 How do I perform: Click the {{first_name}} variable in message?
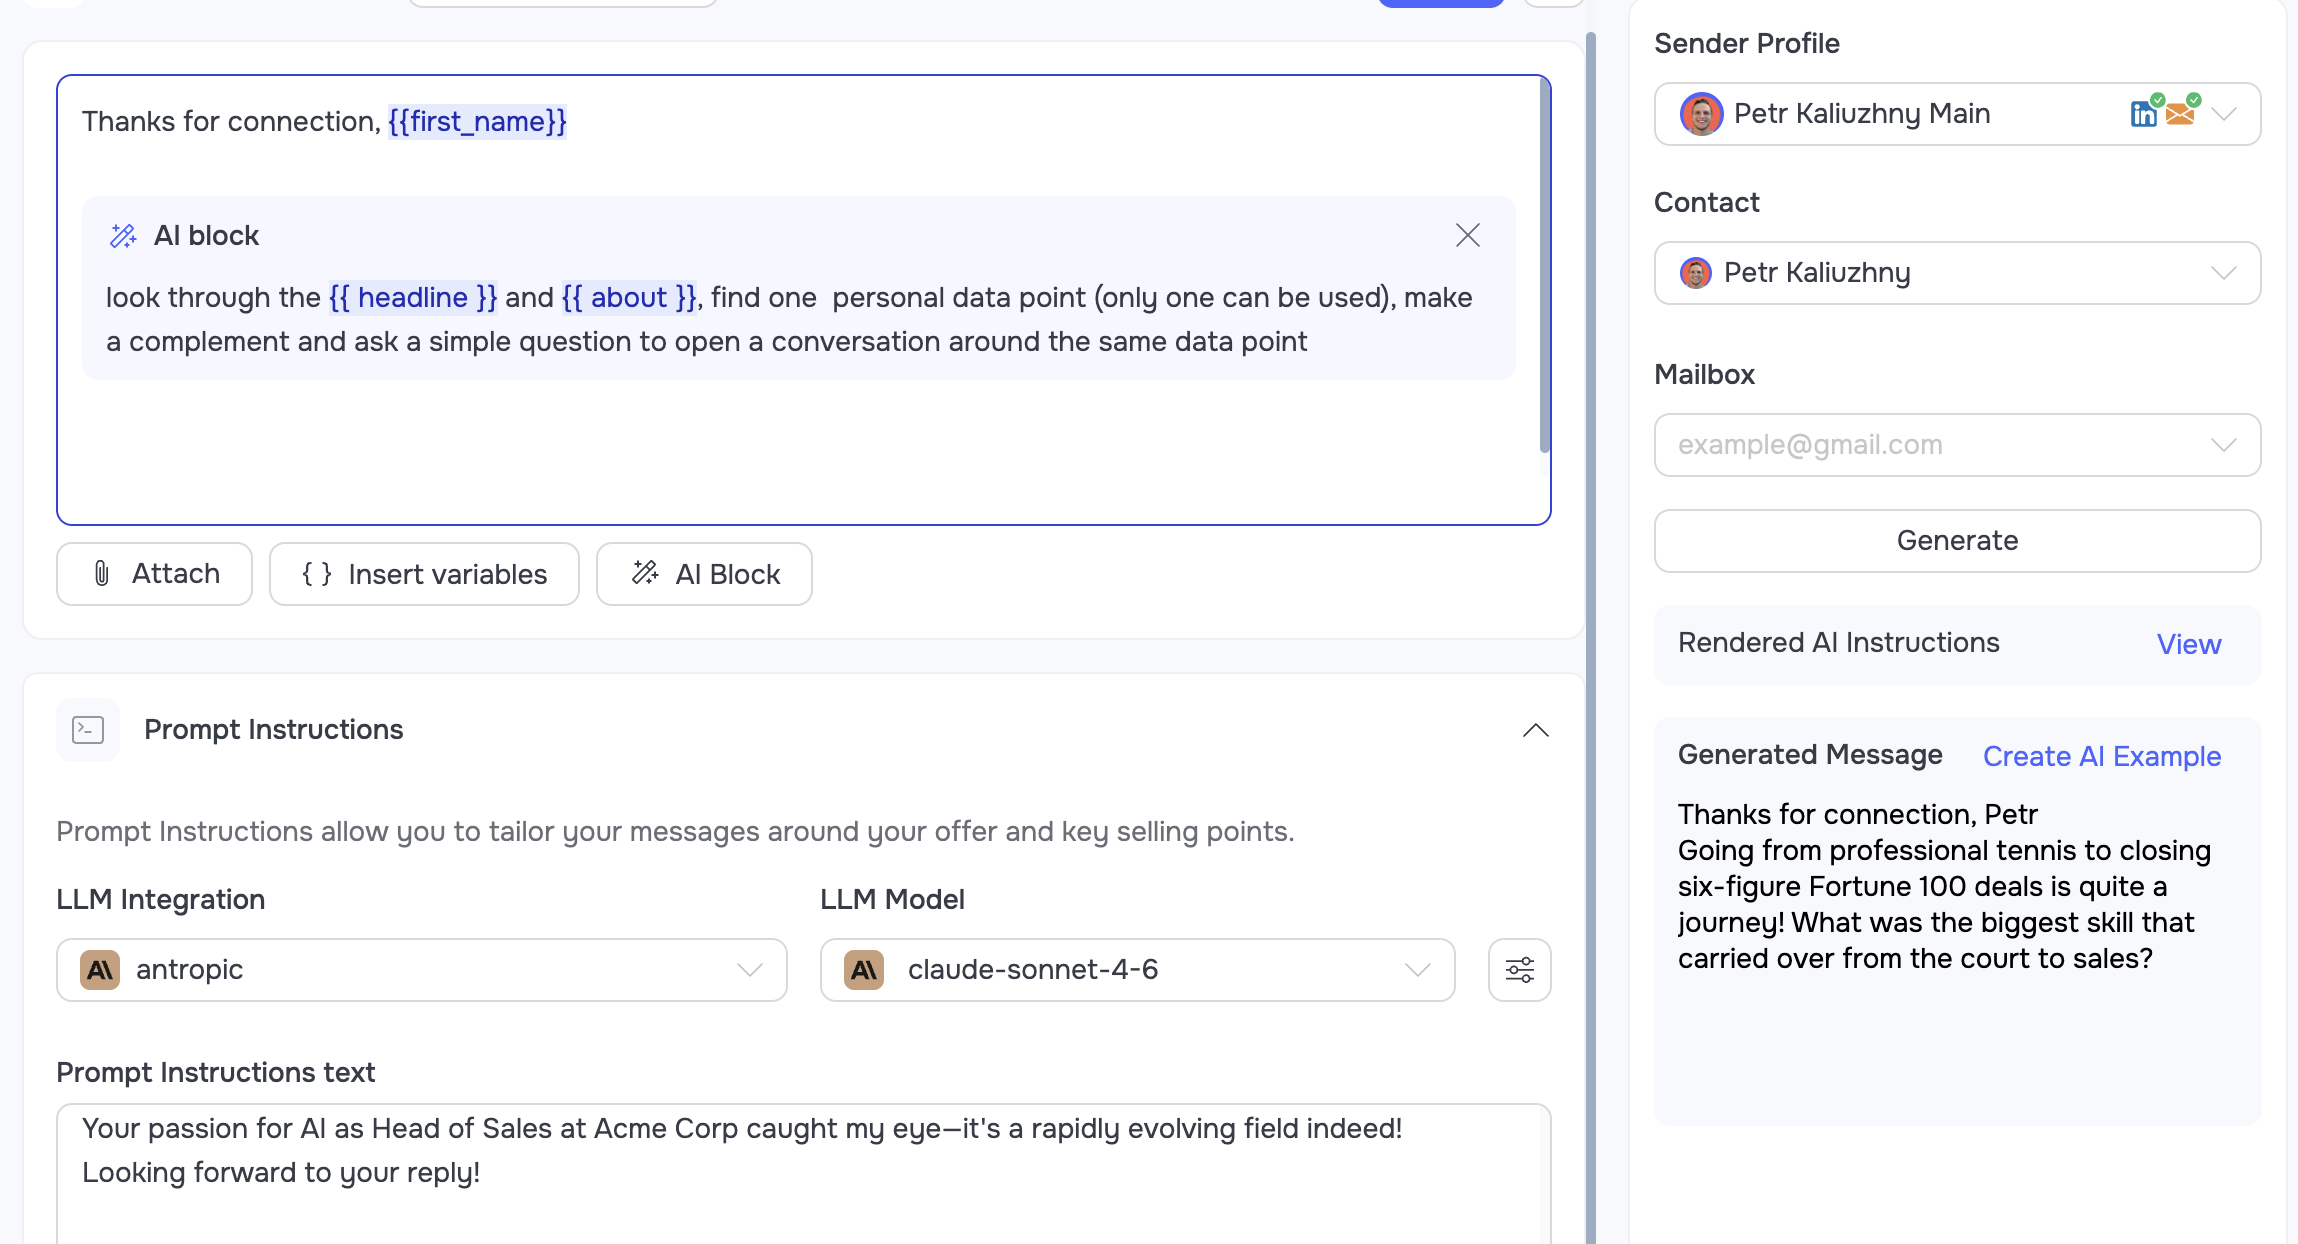coord(477,122)
